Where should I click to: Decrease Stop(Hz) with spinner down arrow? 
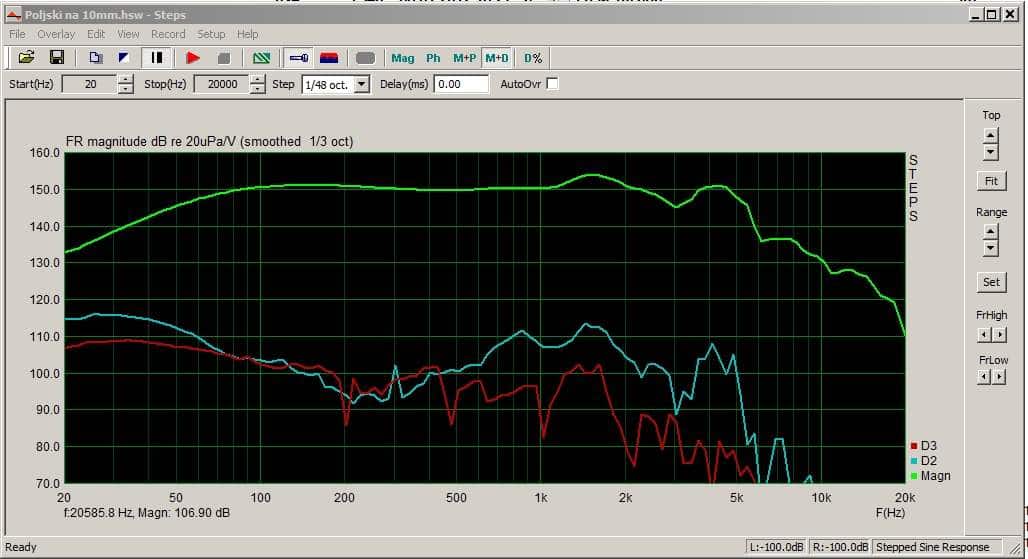pyautogui.click(x=258, y=88)
